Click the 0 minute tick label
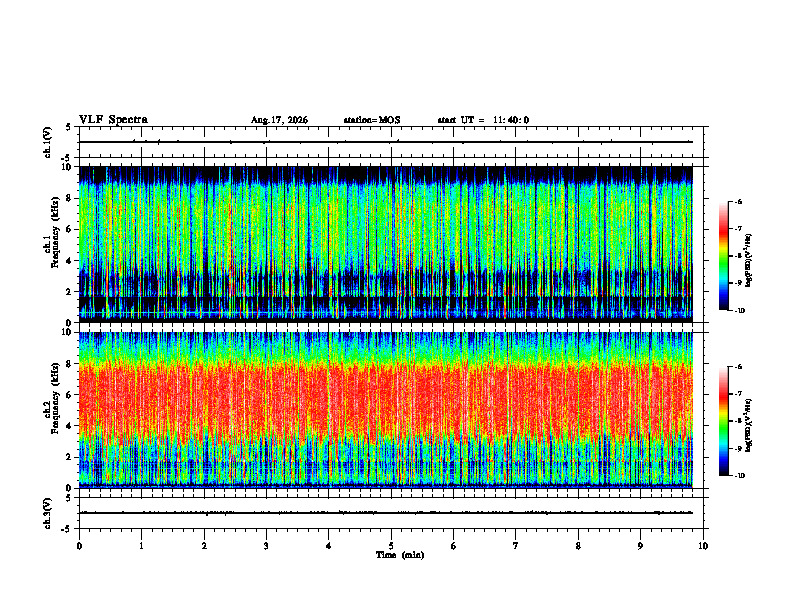The image size is (792, 612). click(79, 546)
